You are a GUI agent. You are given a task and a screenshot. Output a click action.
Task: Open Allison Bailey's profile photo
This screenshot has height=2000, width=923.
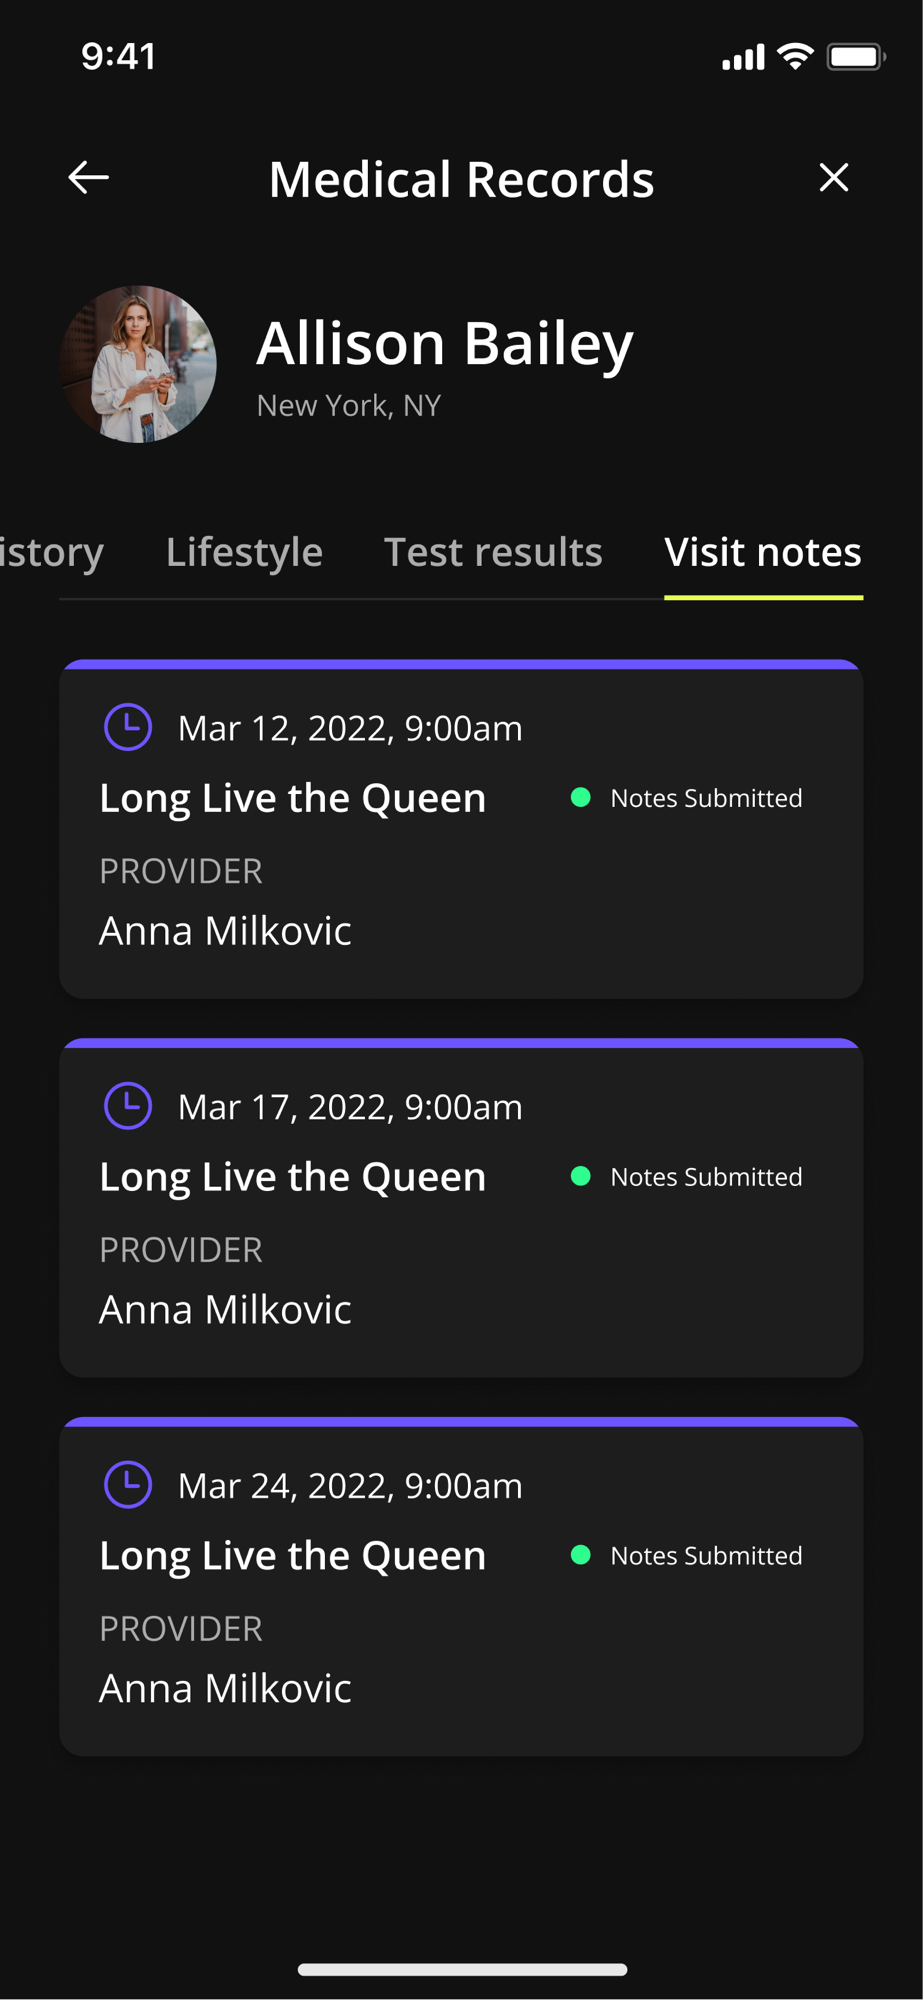coord(138,364)
